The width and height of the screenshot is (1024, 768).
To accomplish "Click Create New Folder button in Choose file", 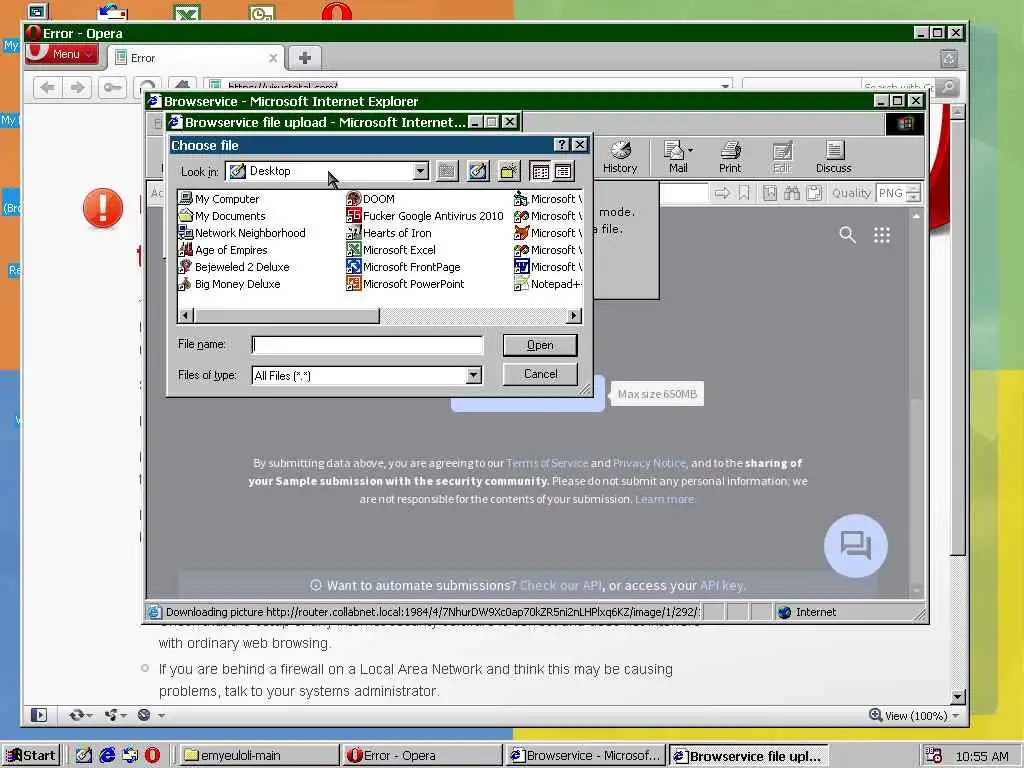I will [x=509, y=171].
